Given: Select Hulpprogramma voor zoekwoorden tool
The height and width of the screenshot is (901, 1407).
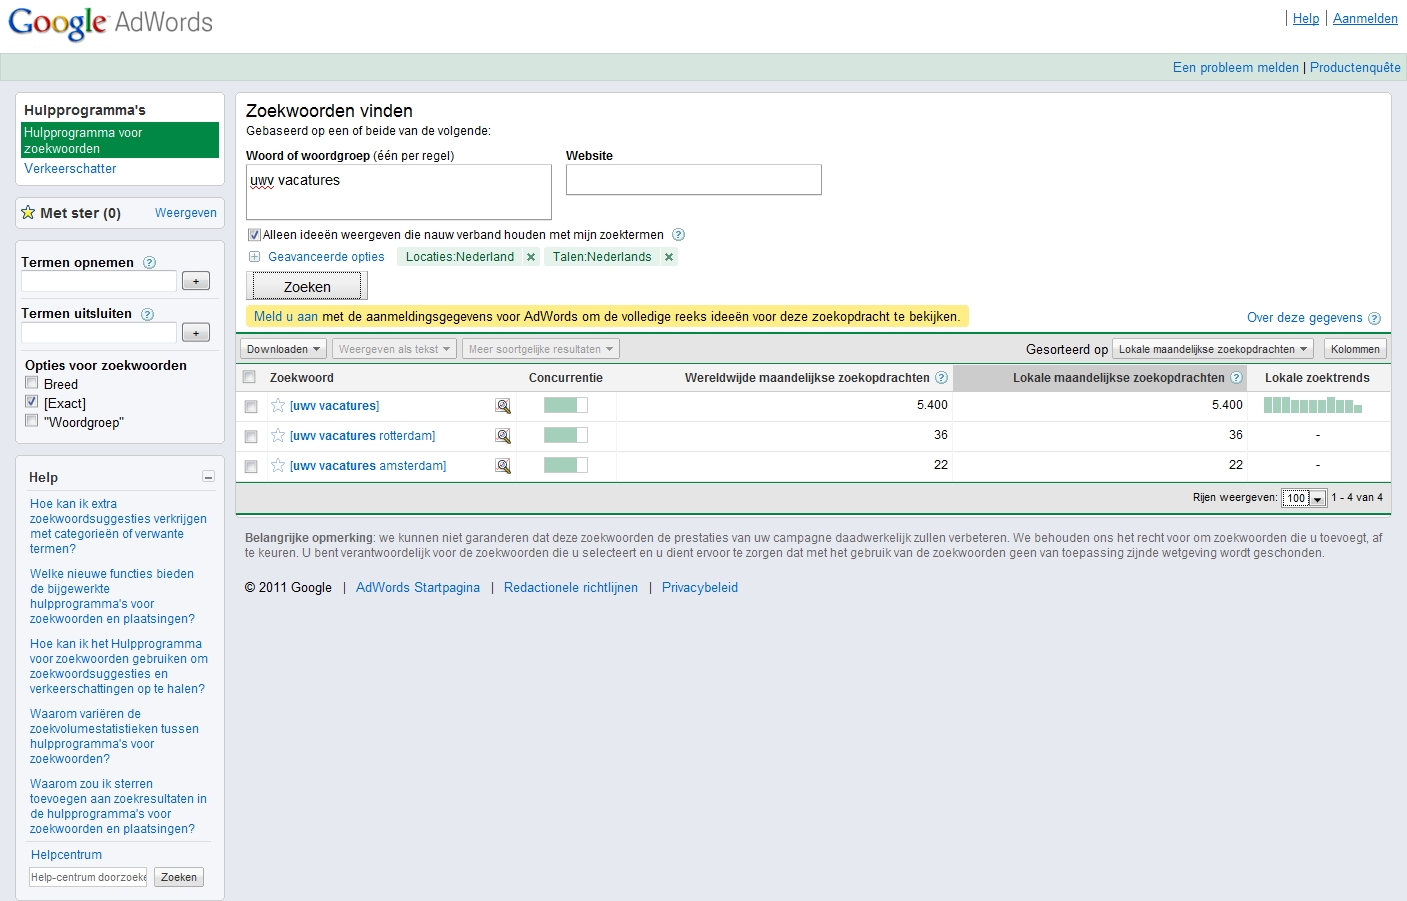Looking at the screenshot, I should (120, 140).
